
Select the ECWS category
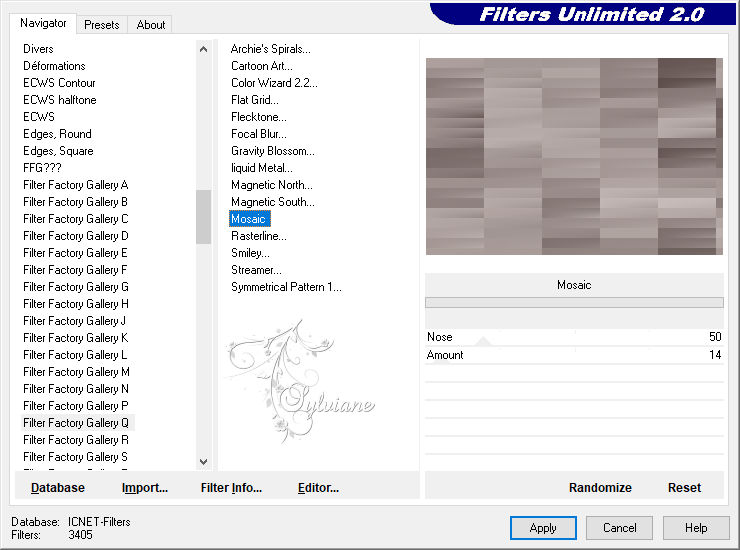(39, 117)
